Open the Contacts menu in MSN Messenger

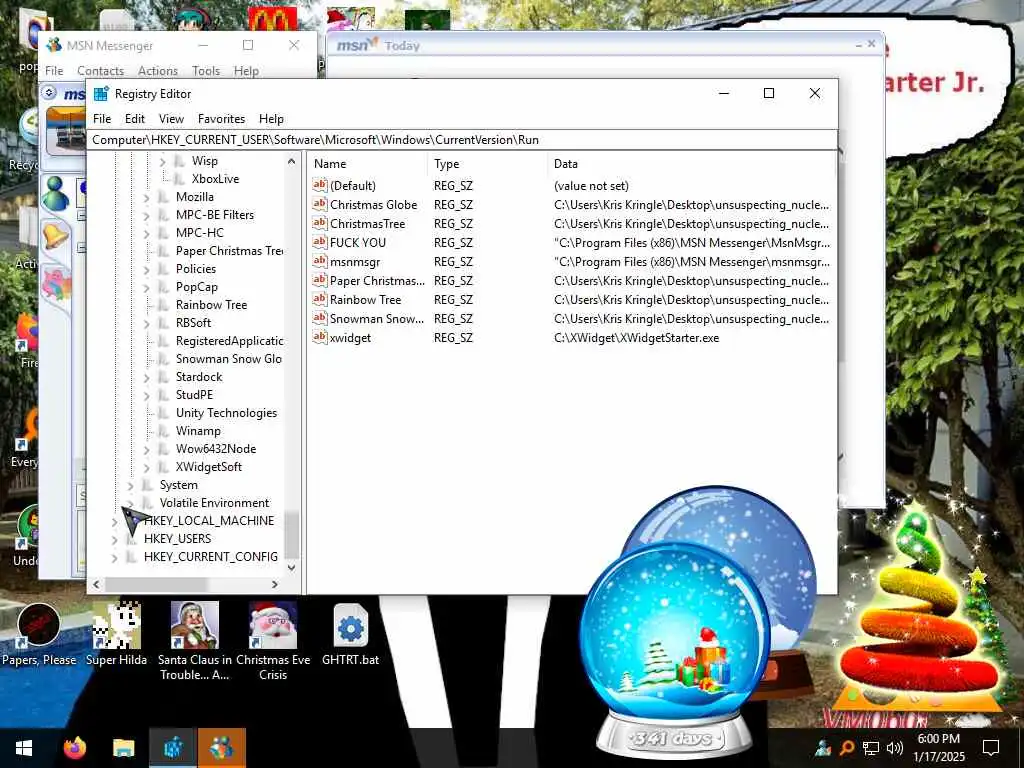101,71
